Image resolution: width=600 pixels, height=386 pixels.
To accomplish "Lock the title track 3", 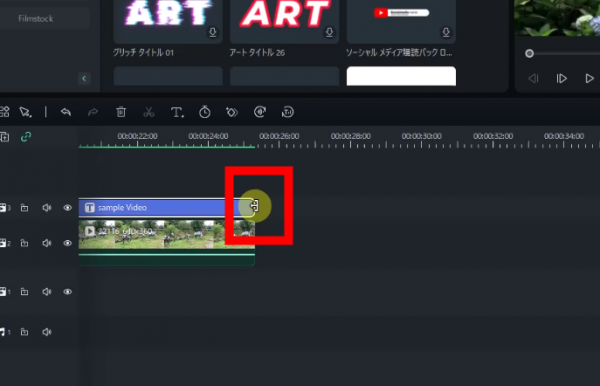I will 24,208.
